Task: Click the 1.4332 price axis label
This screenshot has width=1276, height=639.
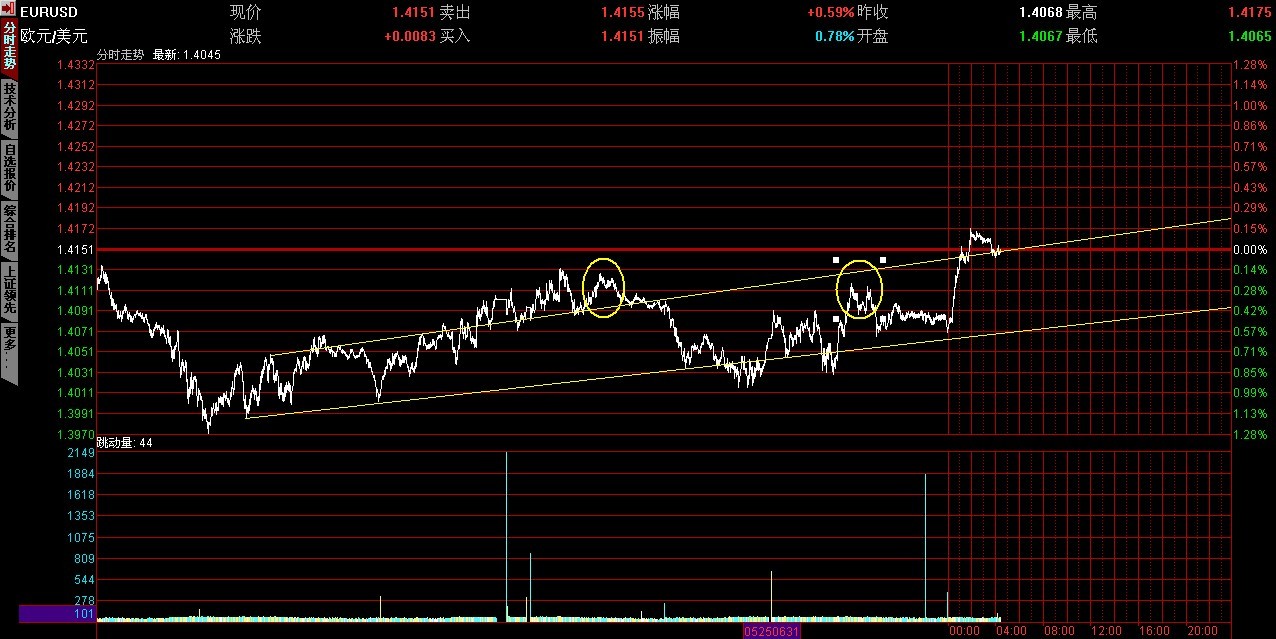Action: (x=76, y=64)
